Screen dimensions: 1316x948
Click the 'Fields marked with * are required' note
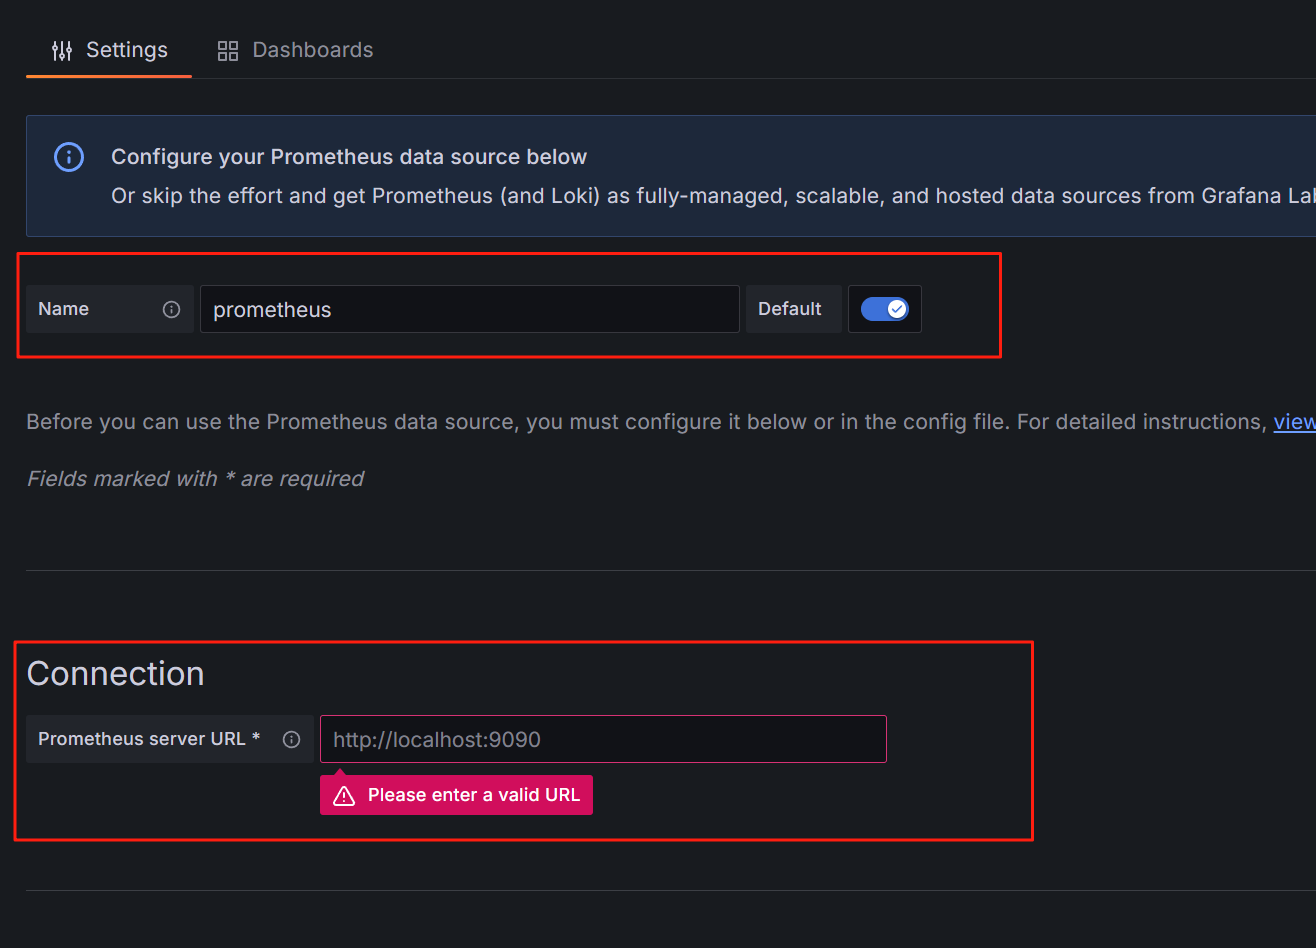(x=195, y=479)
